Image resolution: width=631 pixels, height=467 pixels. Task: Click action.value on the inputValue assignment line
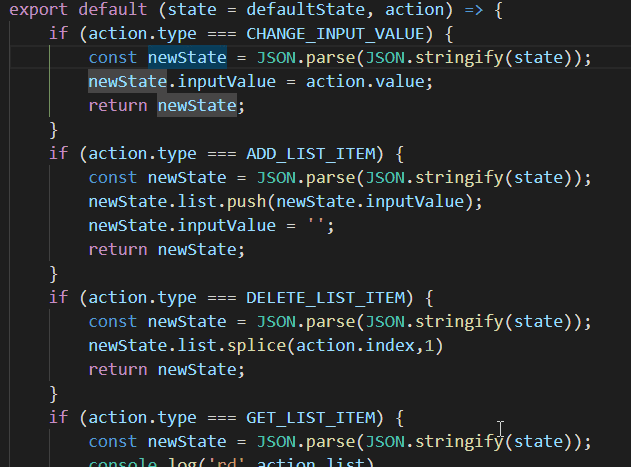(365, 82)
